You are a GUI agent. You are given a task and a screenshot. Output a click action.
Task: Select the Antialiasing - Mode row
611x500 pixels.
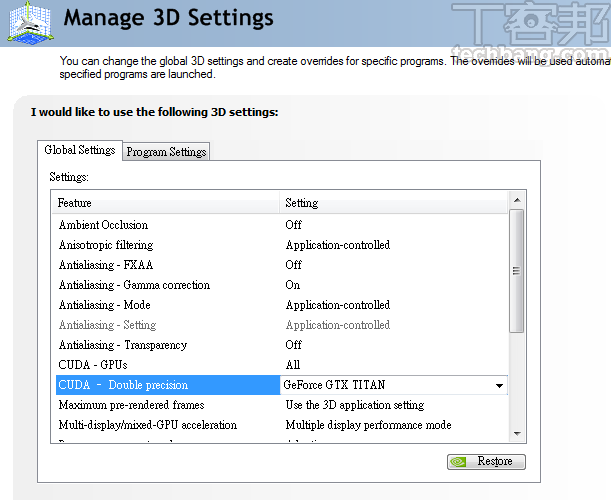[280, 305]
